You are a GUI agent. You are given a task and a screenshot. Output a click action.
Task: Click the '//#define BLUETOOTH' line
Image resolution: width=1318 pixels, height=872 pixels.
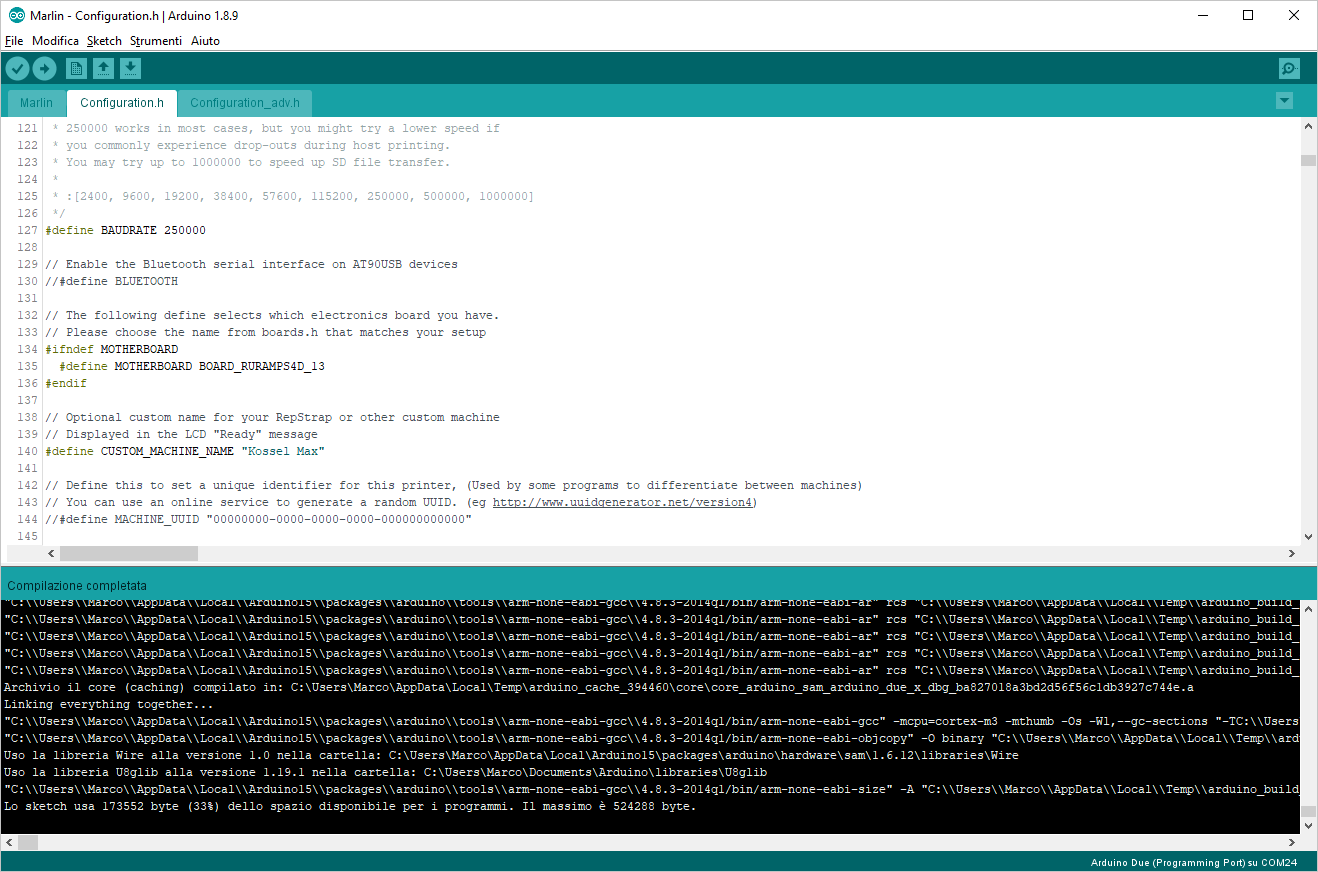[111, 281]
